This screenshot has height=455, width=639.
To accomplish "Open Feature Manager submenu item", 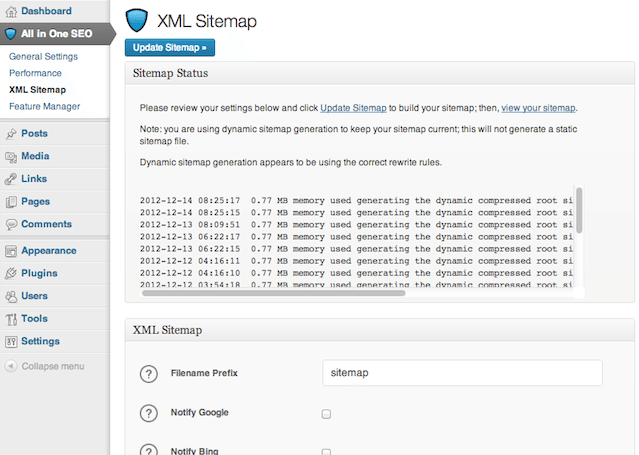I will (x=44, y=106).
